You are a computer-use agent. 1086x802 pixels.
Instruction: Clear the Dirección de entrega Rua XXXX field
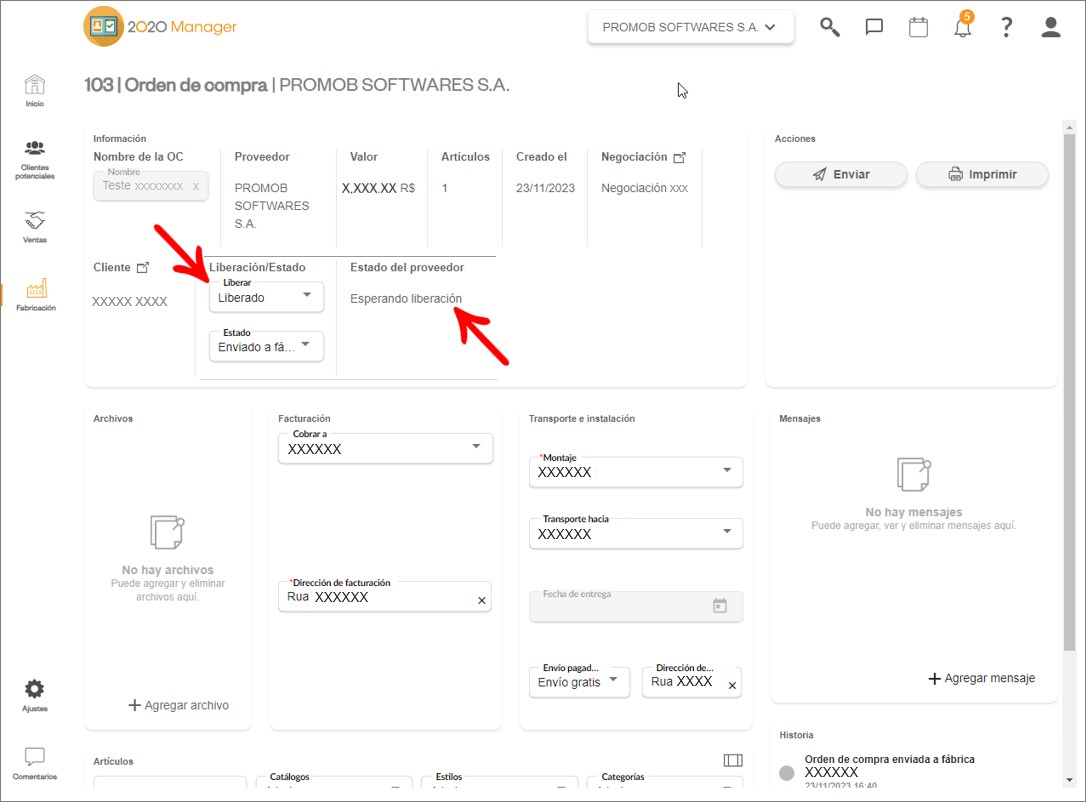pos(732,686)
